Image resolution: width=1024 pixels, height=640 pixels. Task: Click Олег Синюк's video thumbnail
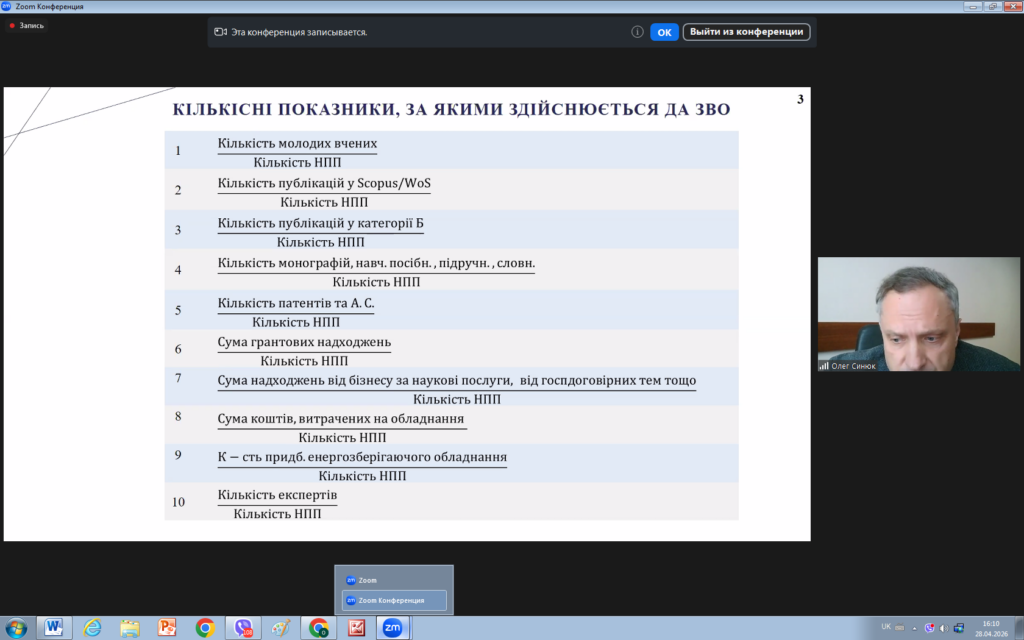(920, 315)
